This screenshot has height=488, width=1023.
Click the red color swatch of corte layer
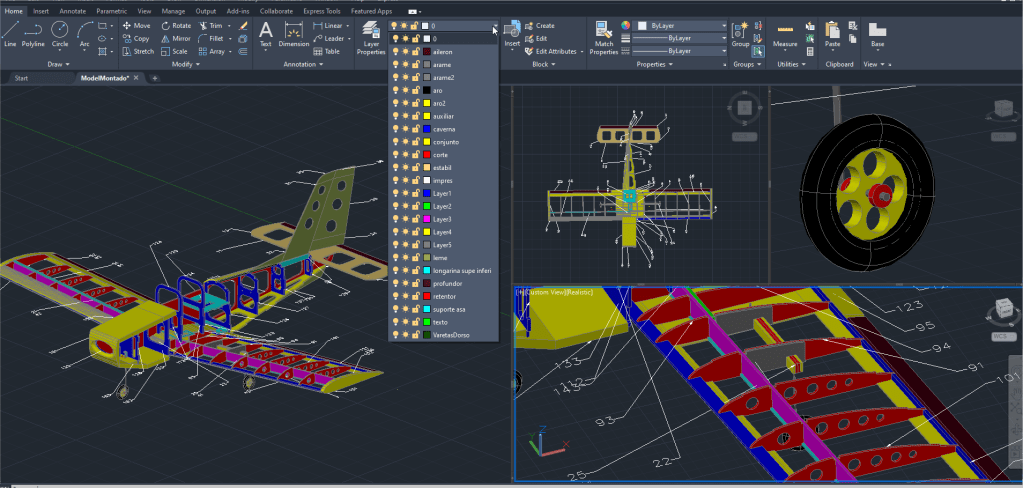click(x=426, y=155)
